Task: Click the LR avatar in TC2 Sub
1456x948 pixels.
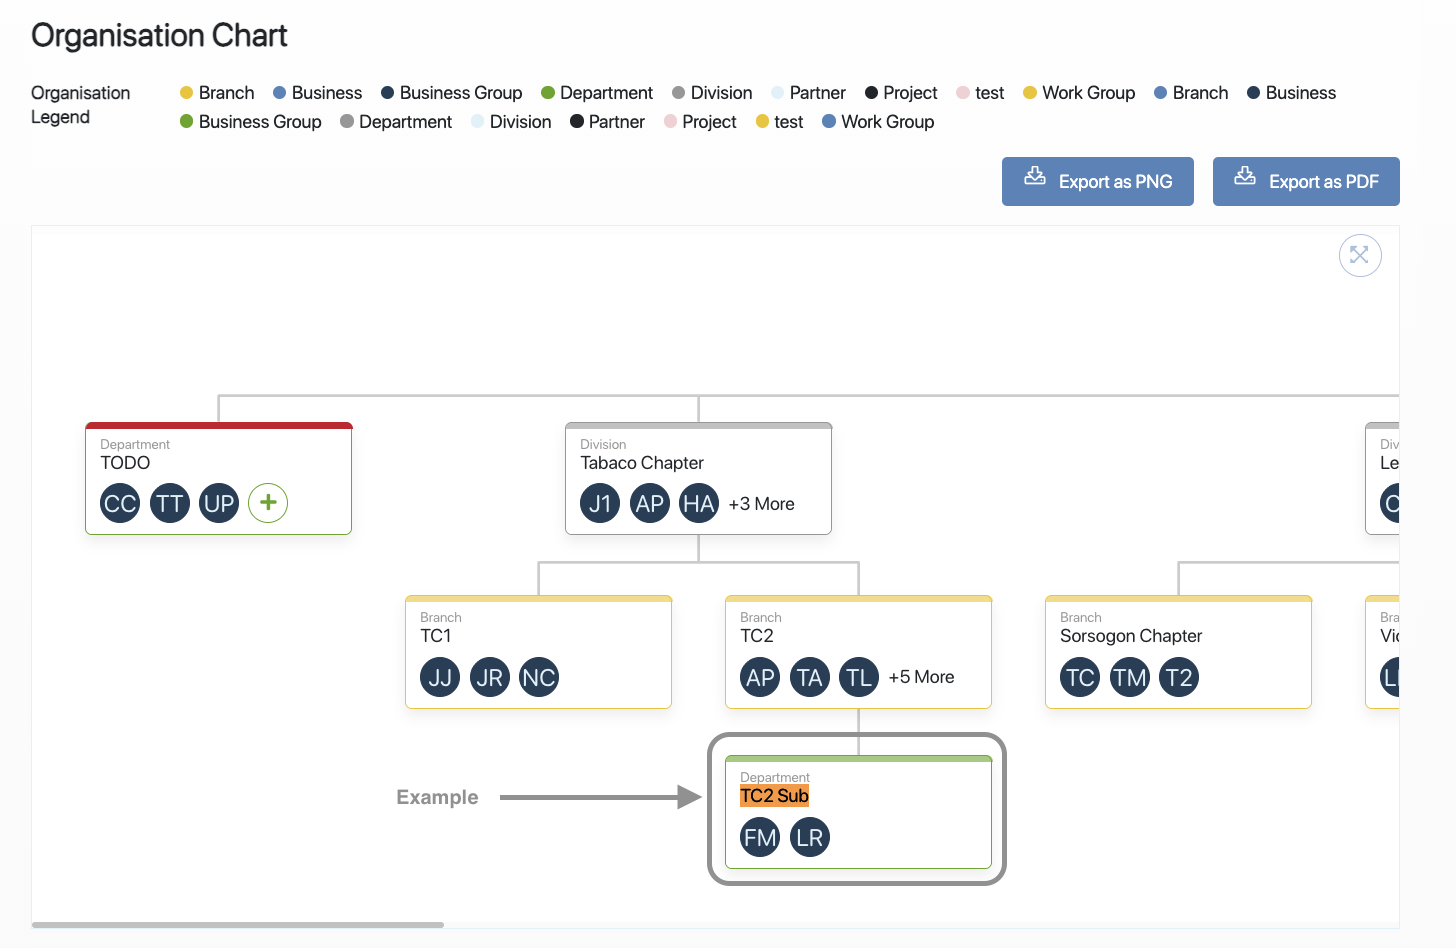Action: [x=810, y=837]
